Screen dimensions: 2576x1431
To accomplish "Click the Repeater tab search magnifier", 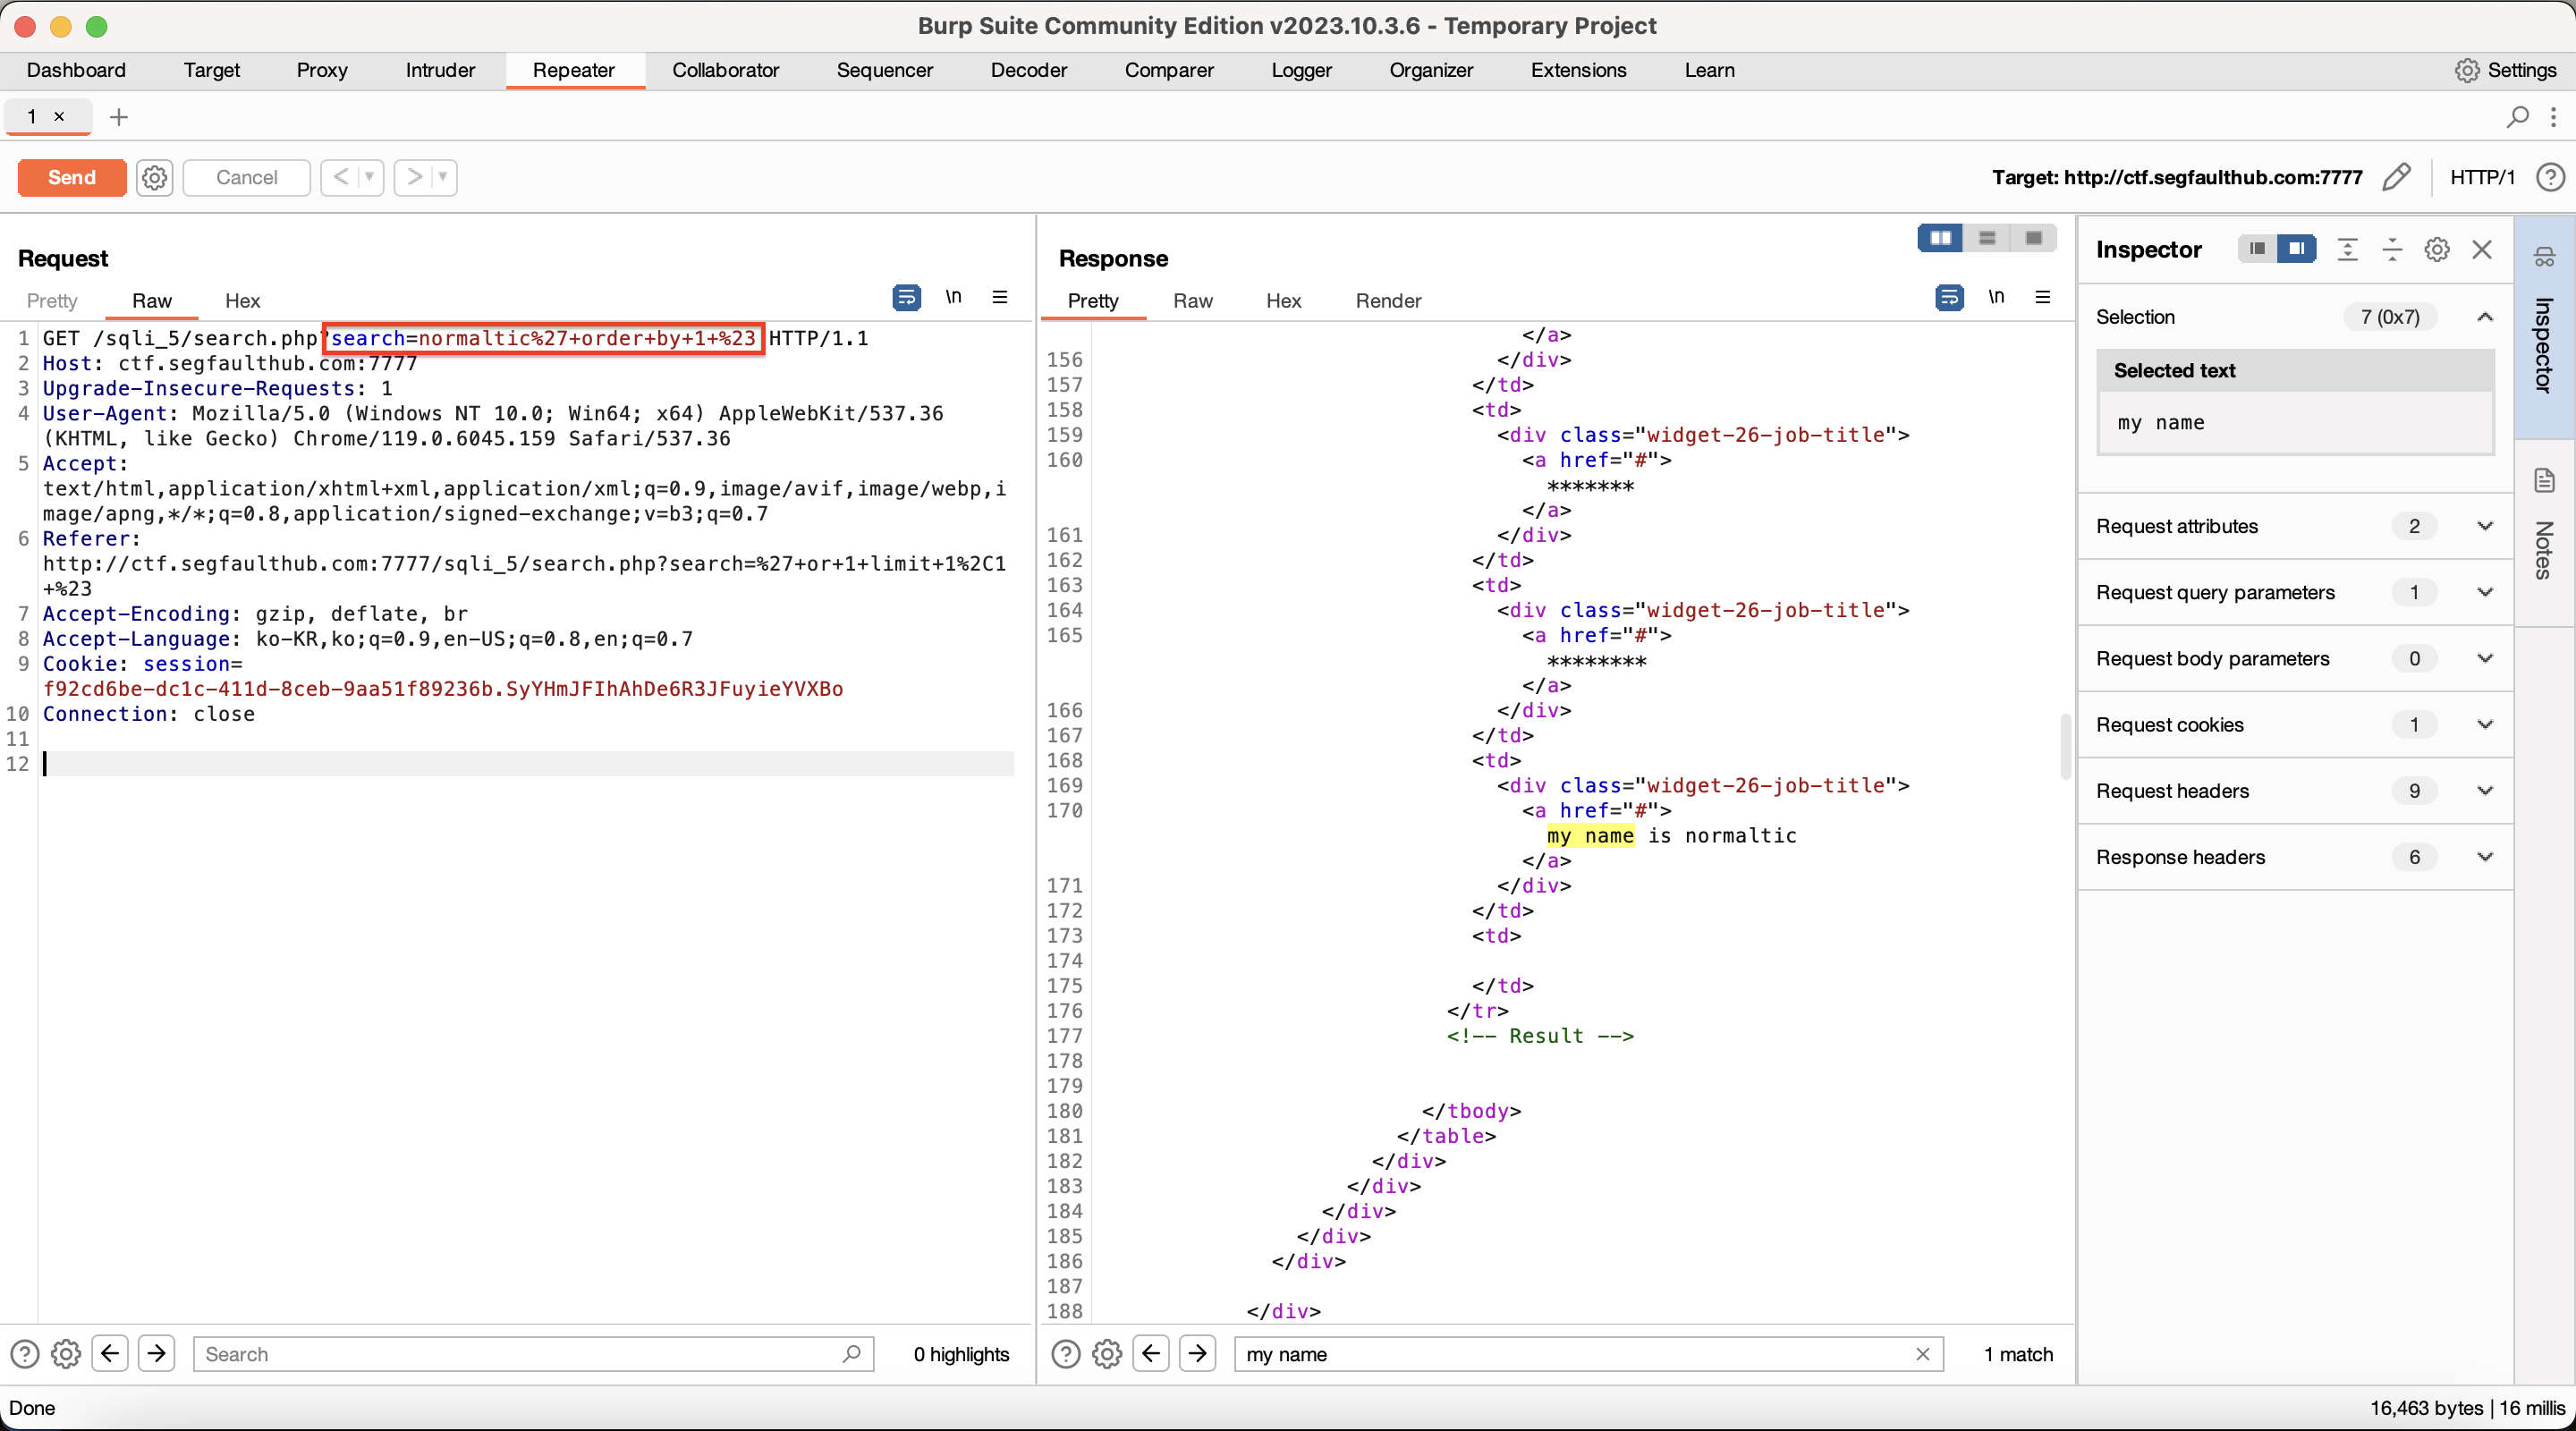I will pos(2517,117).
